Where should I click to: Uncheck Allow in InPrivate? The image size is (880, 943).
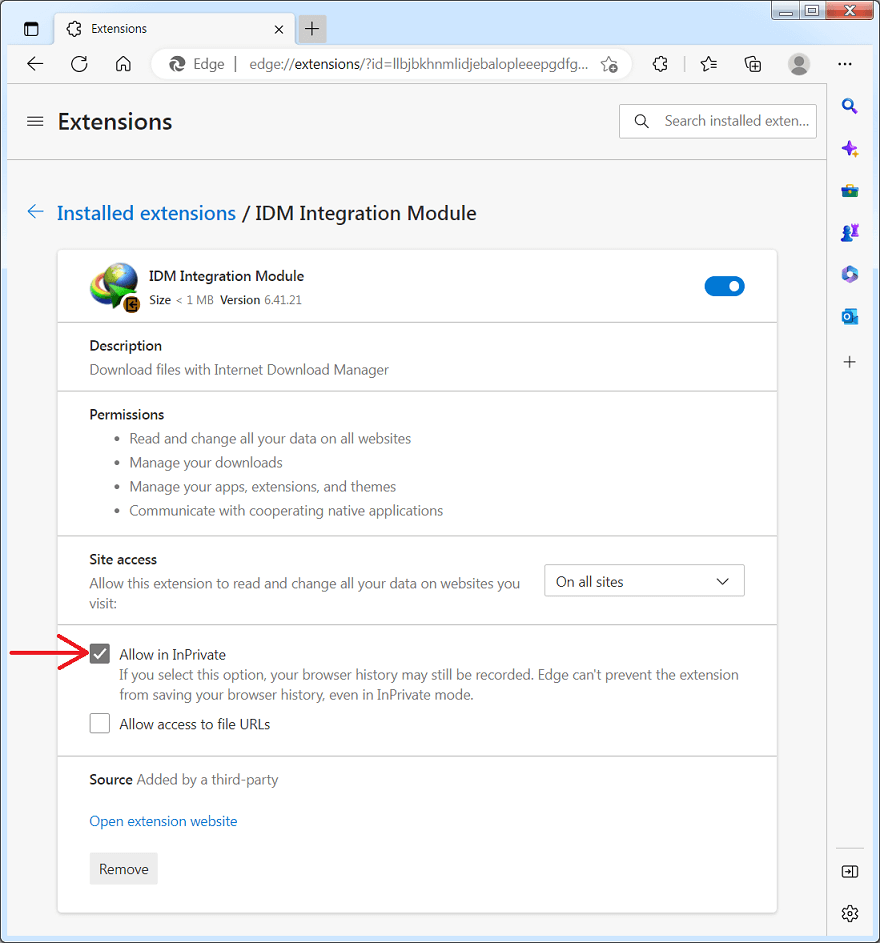point(99,653)
